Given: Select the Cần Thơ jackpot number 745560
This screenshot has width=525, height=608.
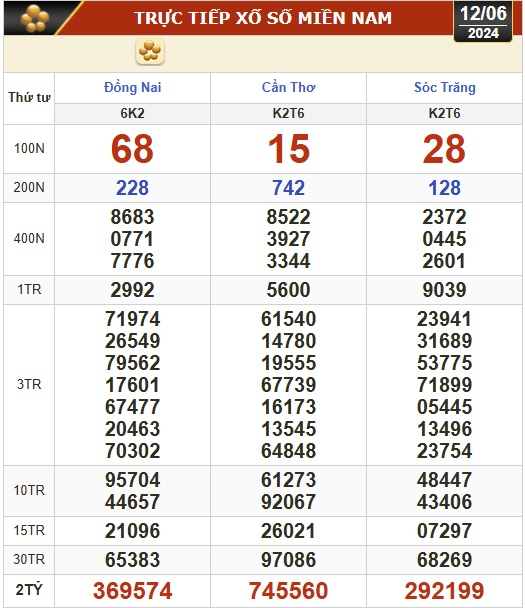Looking at the screenshot, I should pyautogui.click(x=288, y=591).
